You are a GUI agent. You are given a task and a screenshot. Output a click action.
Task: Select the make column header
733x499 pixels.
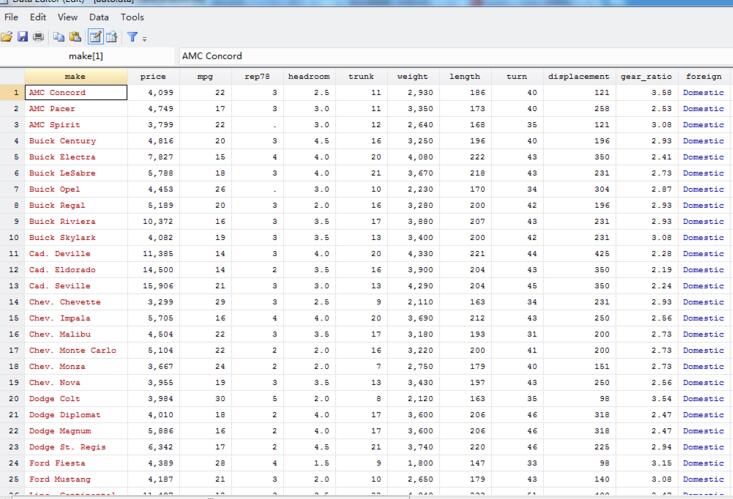(76, 76)
